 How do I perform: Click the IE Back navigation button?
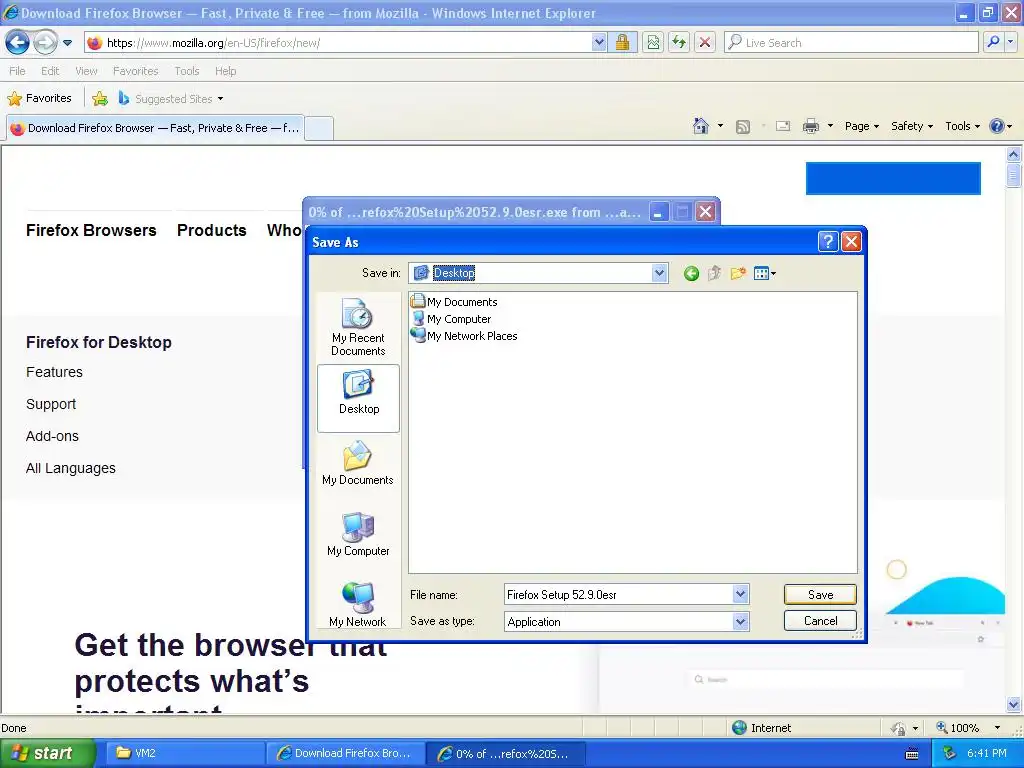click(18, 43)
